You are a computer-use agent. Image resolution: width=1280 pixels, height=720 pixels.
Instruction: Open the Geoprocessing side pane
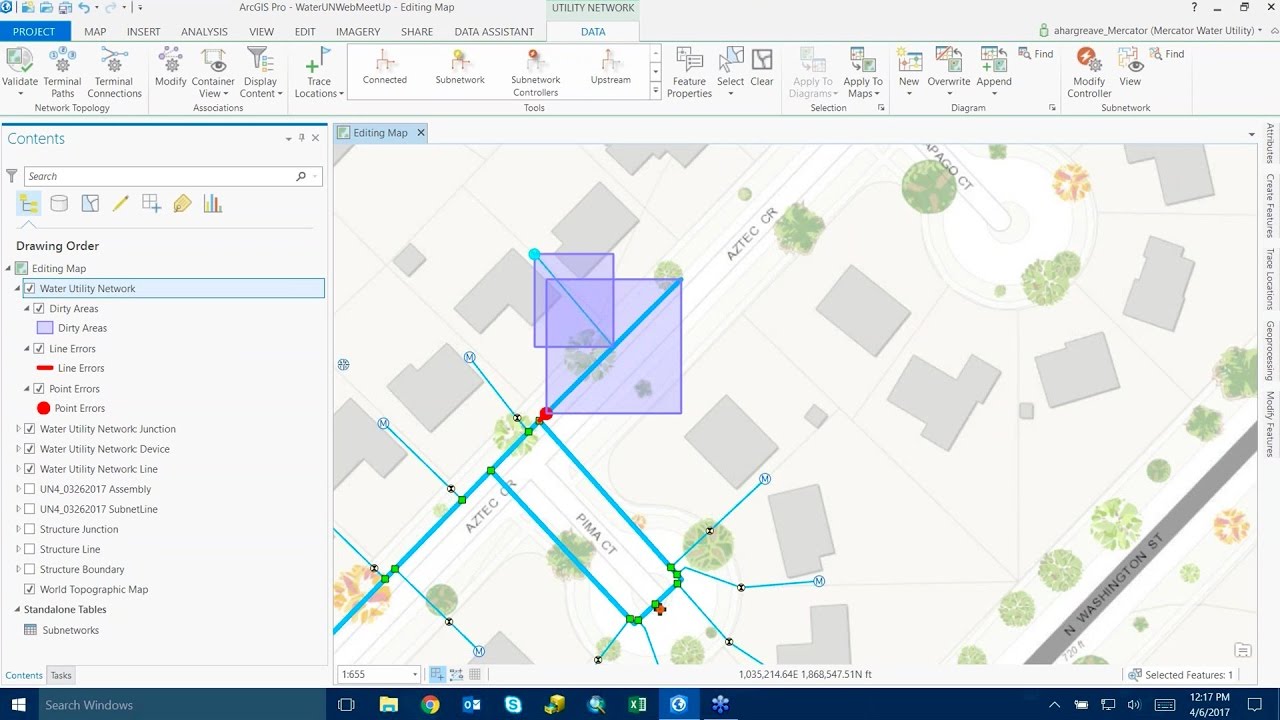click(1270, 350)
